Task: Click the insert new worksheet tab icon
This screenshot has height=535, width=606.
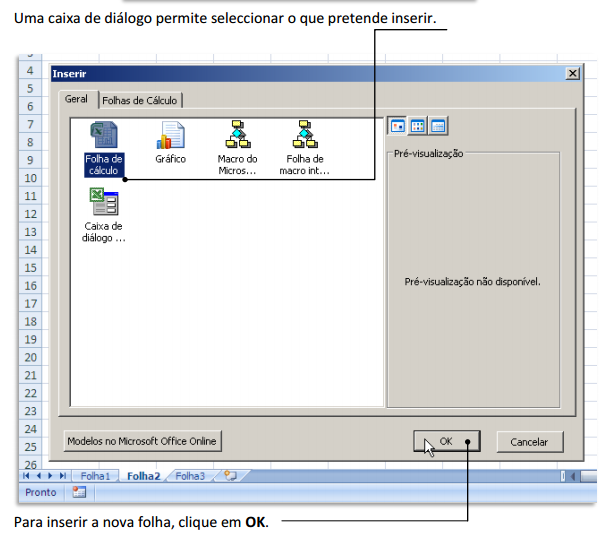Action: pyautogui.click(x=230, y=476)
